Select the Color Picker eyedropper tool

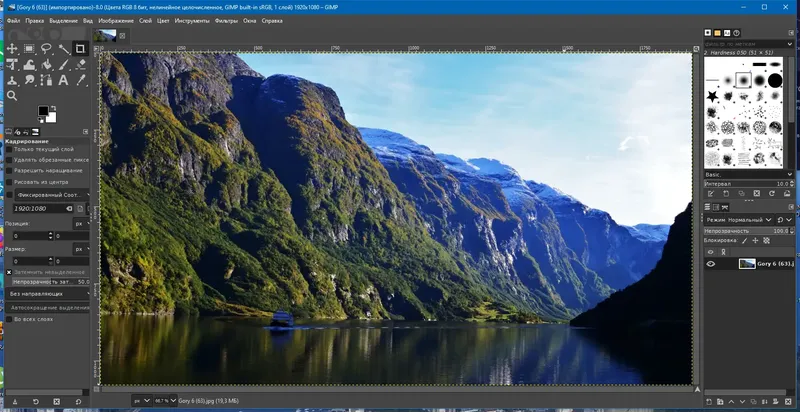[80, 80]
